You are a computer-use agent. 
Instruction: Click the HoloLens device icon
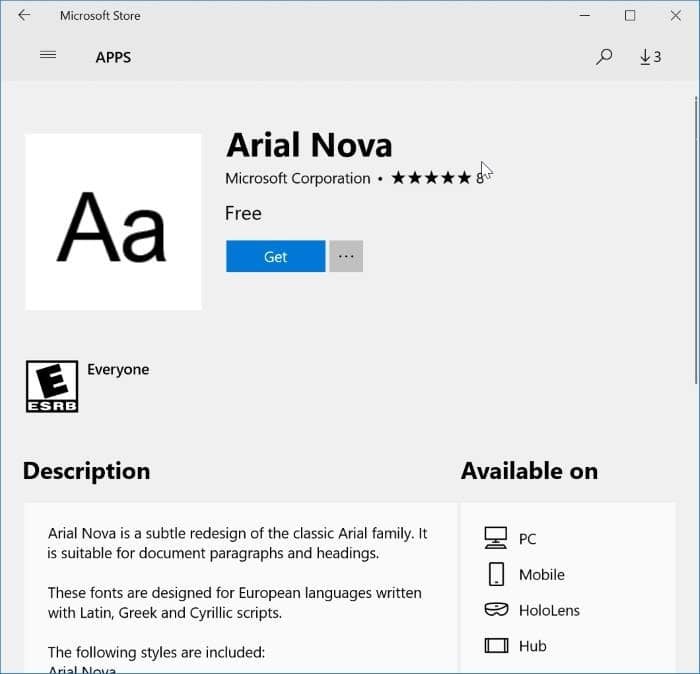click(x=496, y=610)
